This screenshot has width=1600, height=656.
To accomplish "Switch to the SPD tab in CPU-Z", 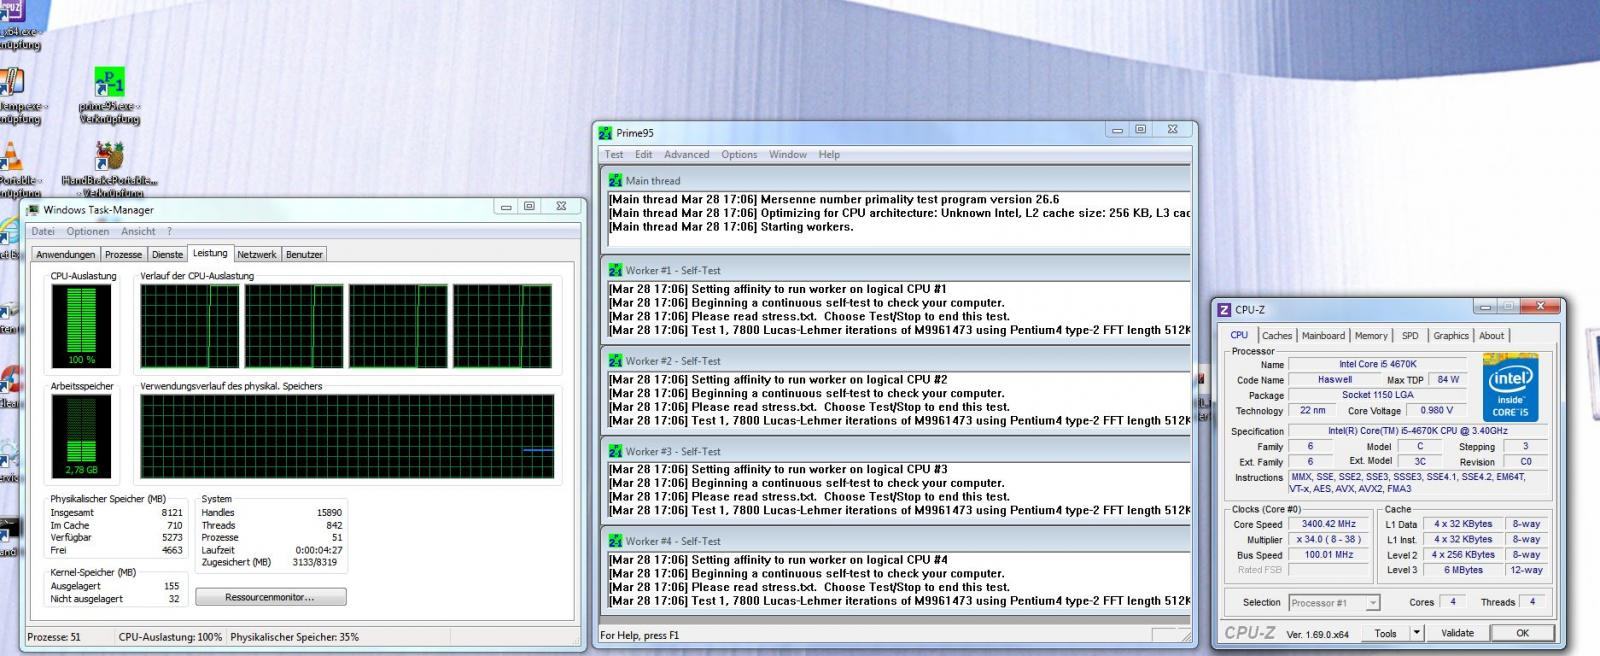I will click(1410, 336).
